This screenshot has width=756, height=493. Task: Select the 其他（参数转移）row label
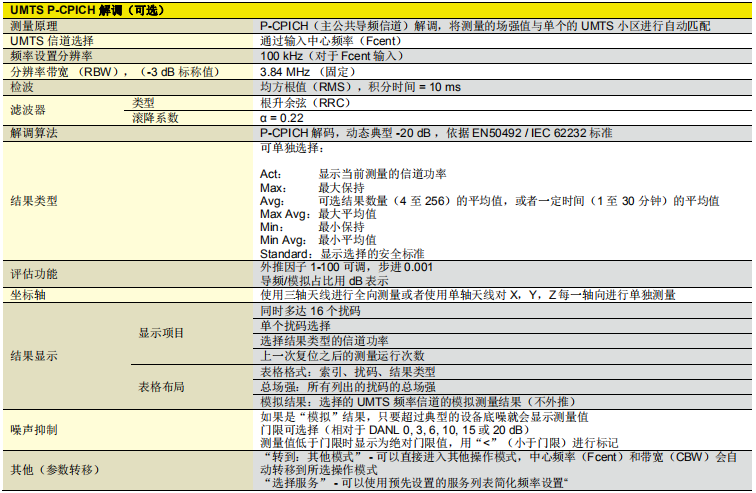click(x=57, y=469)
